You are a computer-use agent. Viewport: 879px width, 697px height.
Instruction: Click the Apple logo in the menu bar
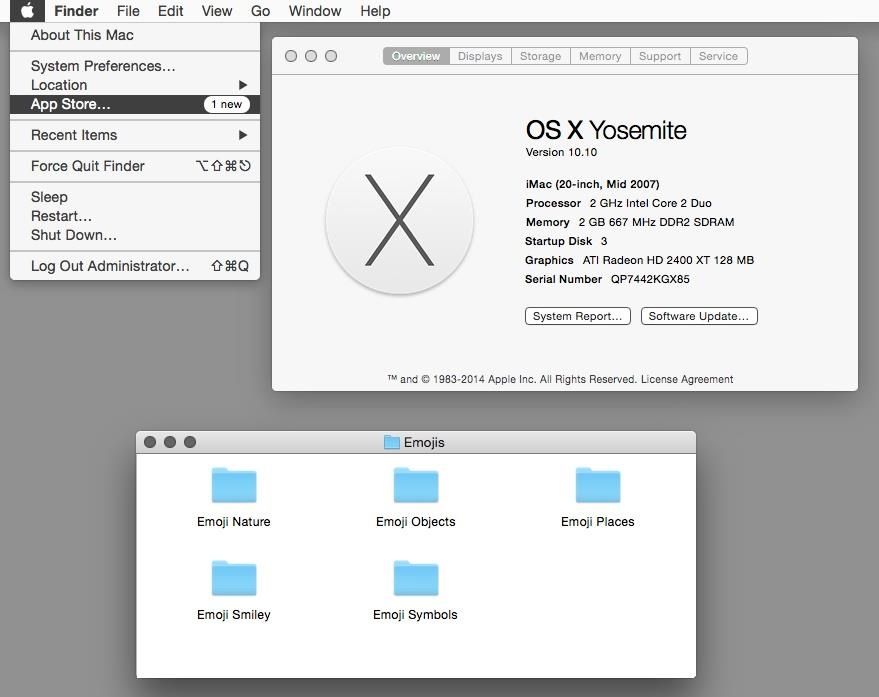[25, 11]
